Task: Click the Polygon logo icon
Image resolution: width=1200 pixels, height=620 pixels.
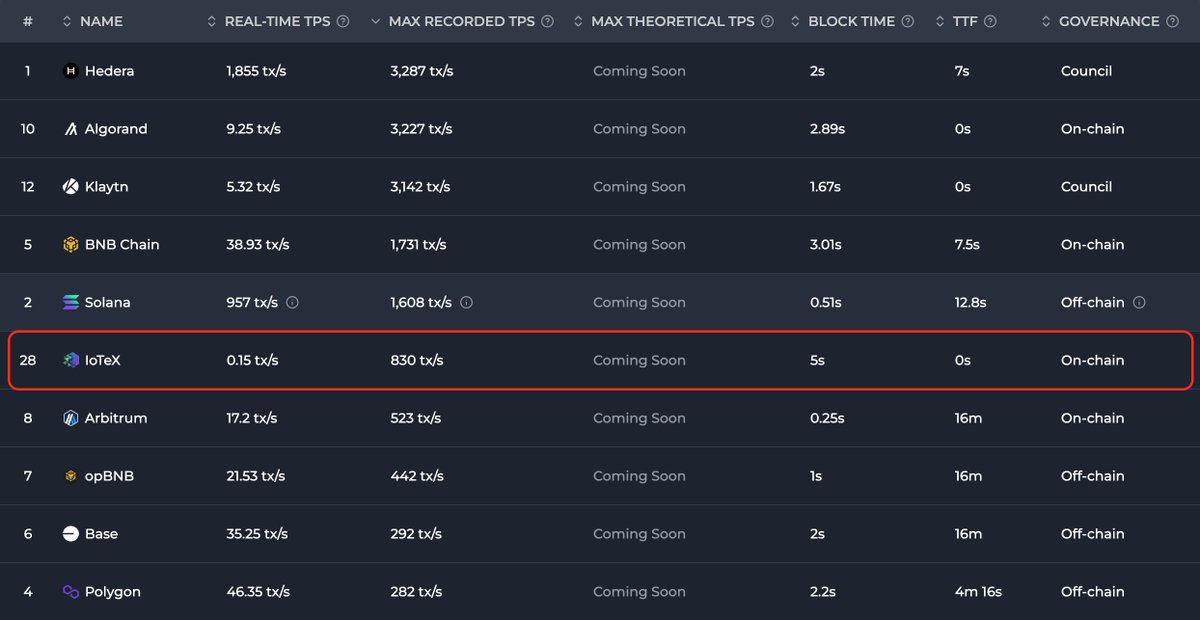Action: tap(70, 592)
